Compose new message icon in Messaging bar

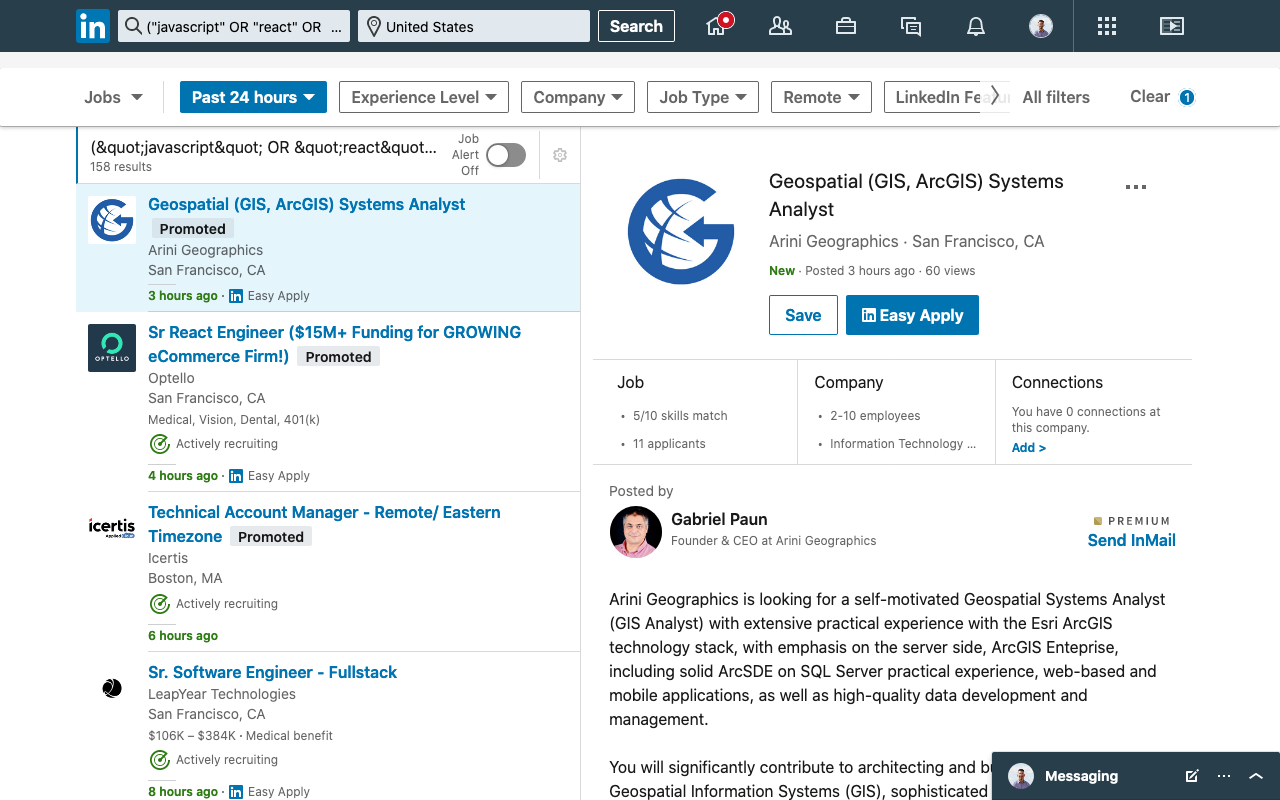(1192, 776)
